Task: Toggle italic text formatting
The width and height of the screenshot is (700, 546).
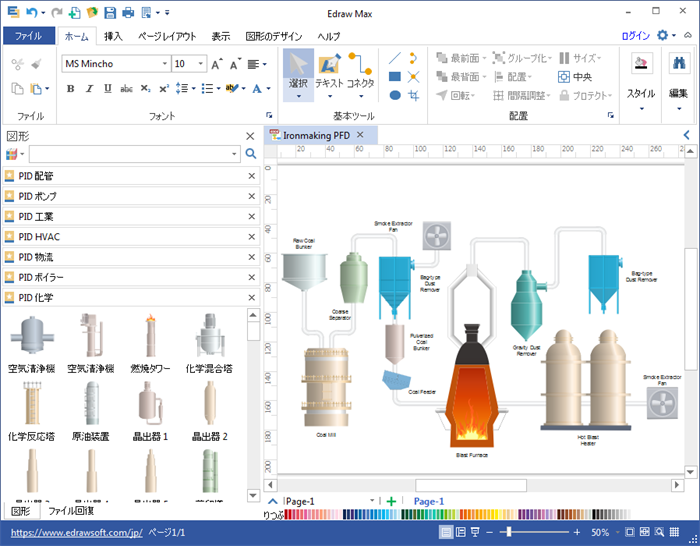Action: (89, 88)
